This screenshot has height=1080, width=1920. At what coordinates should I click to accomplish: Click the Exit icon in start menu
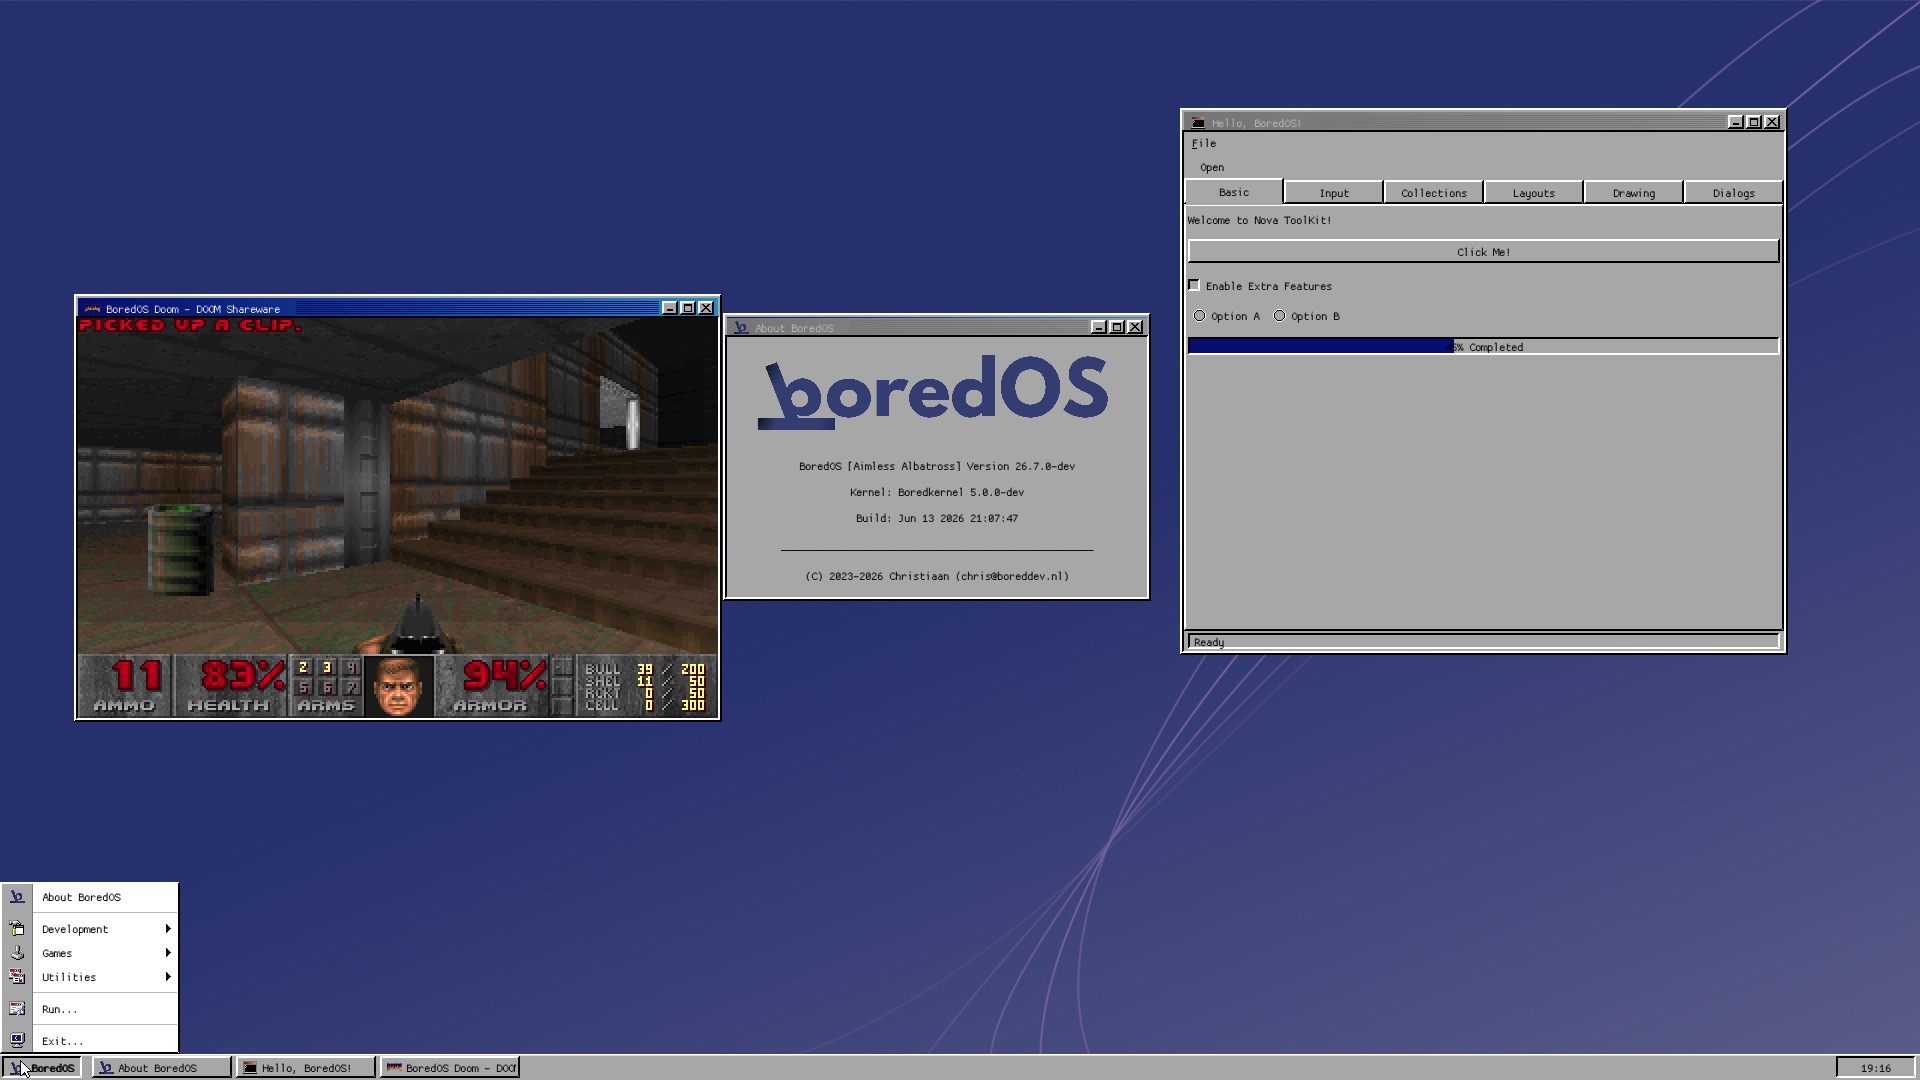(x=17, y=1041)
